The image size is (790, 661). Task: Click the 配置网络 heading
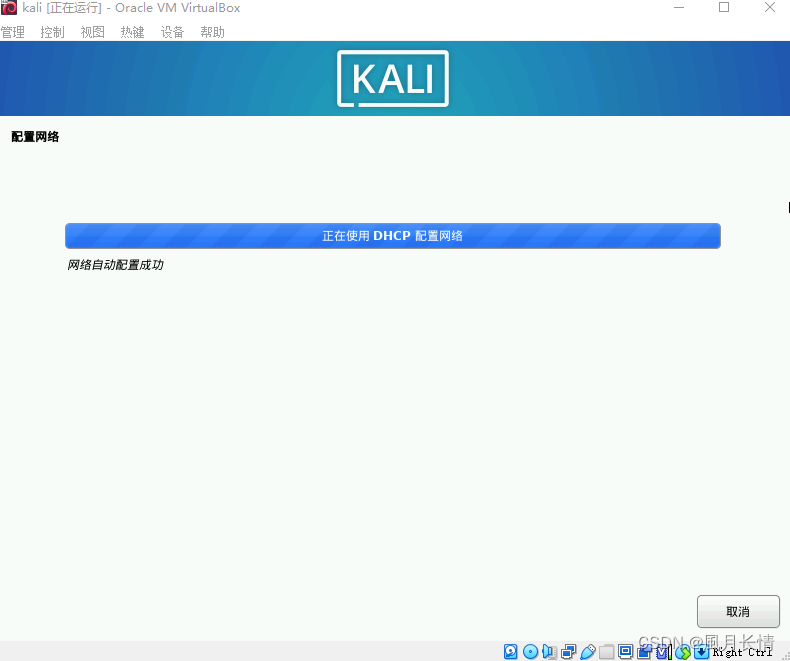click(x=35, y=137)
